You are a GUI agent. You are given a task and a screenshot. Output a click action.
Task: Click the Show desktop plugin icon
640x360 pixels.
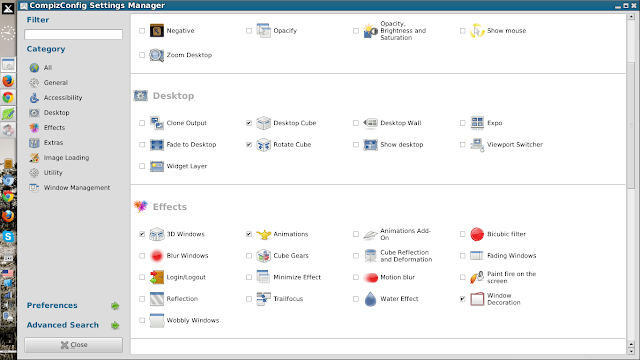point(370,144)
